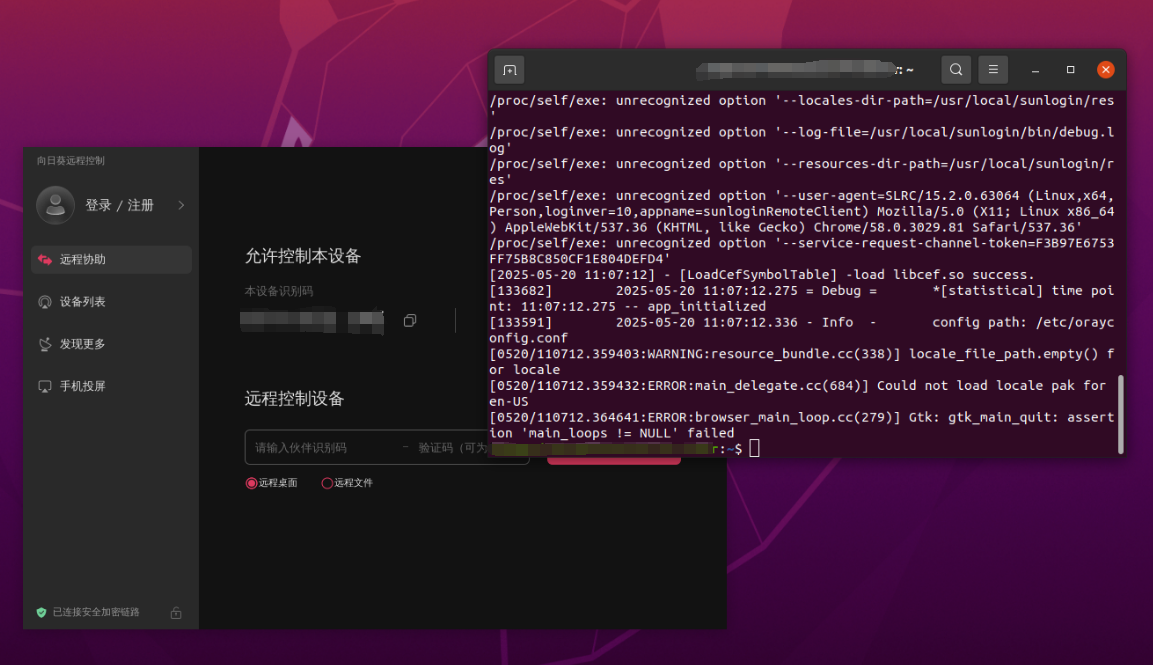The height and width of the screenshot is (665, 1153).
Task: Click the 手机投屏 screen icon
Action: (x=44, y=386)
